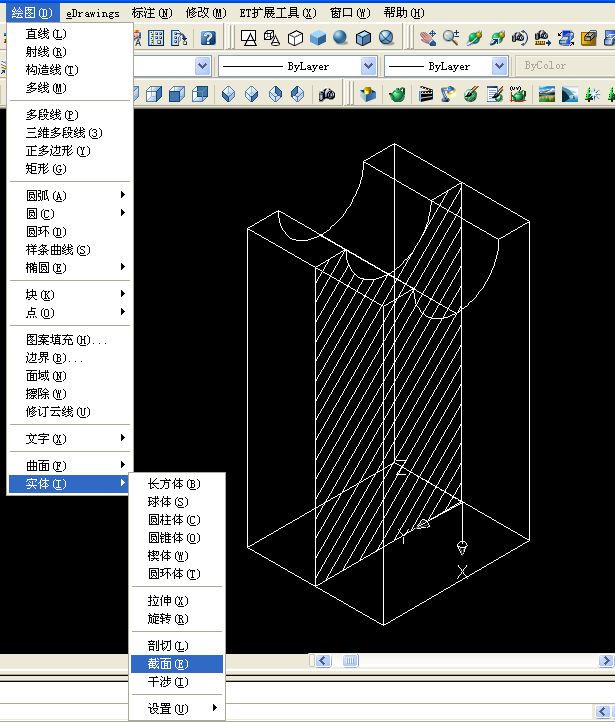The width and height of the screenshot is (615, 723).
Task: Activate the 3D Swivel camera icon
Action: click(520, 38)
